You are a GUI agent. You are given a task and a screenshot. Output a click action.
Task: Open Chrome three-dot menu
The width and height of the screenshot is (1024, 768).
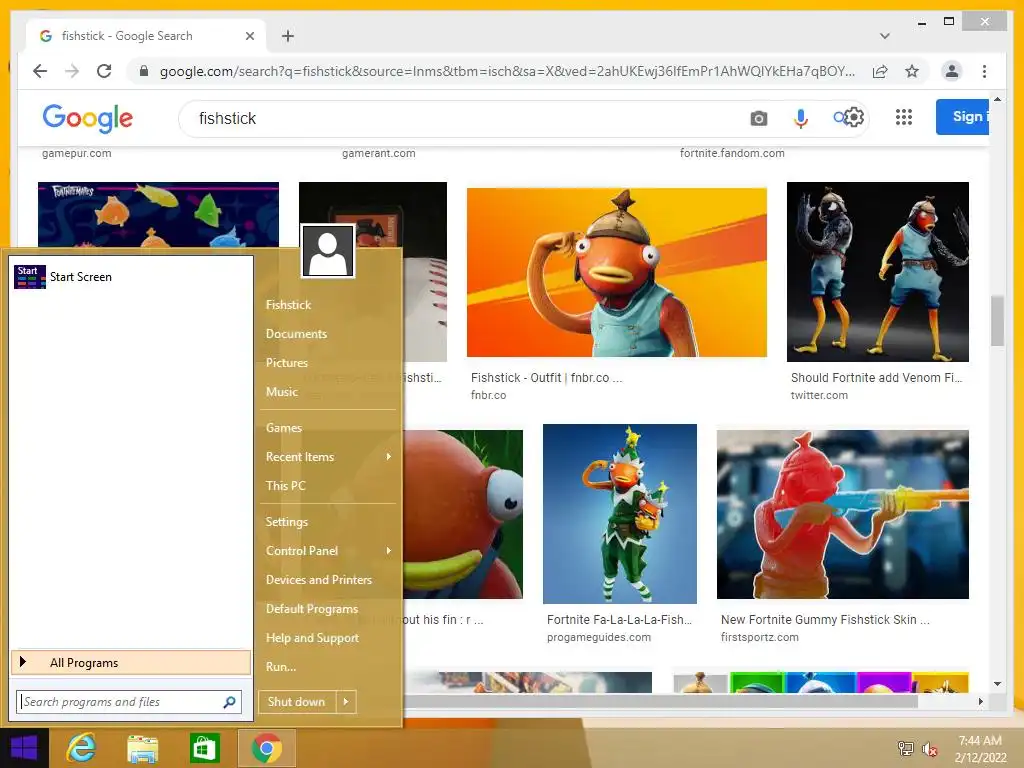click(x=984, y=71)
